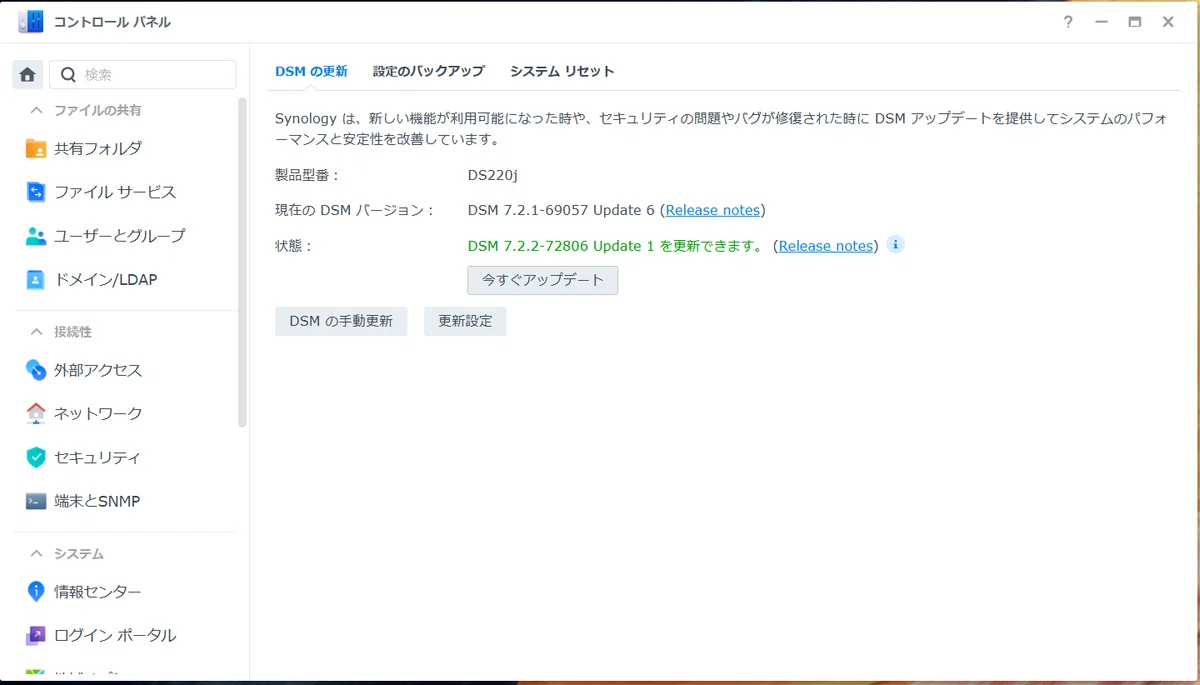
Task: Switch to システム リセット tab
Action: (562, 71)
